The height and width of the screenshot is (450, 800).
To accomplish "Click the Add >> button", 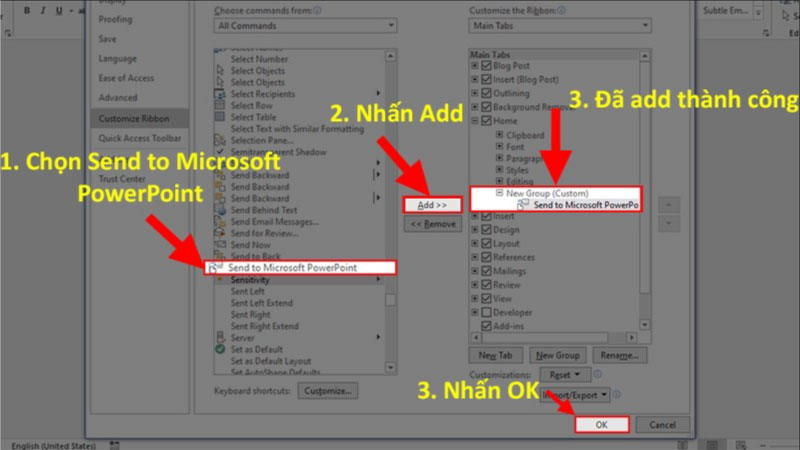I will coord(432,205).
